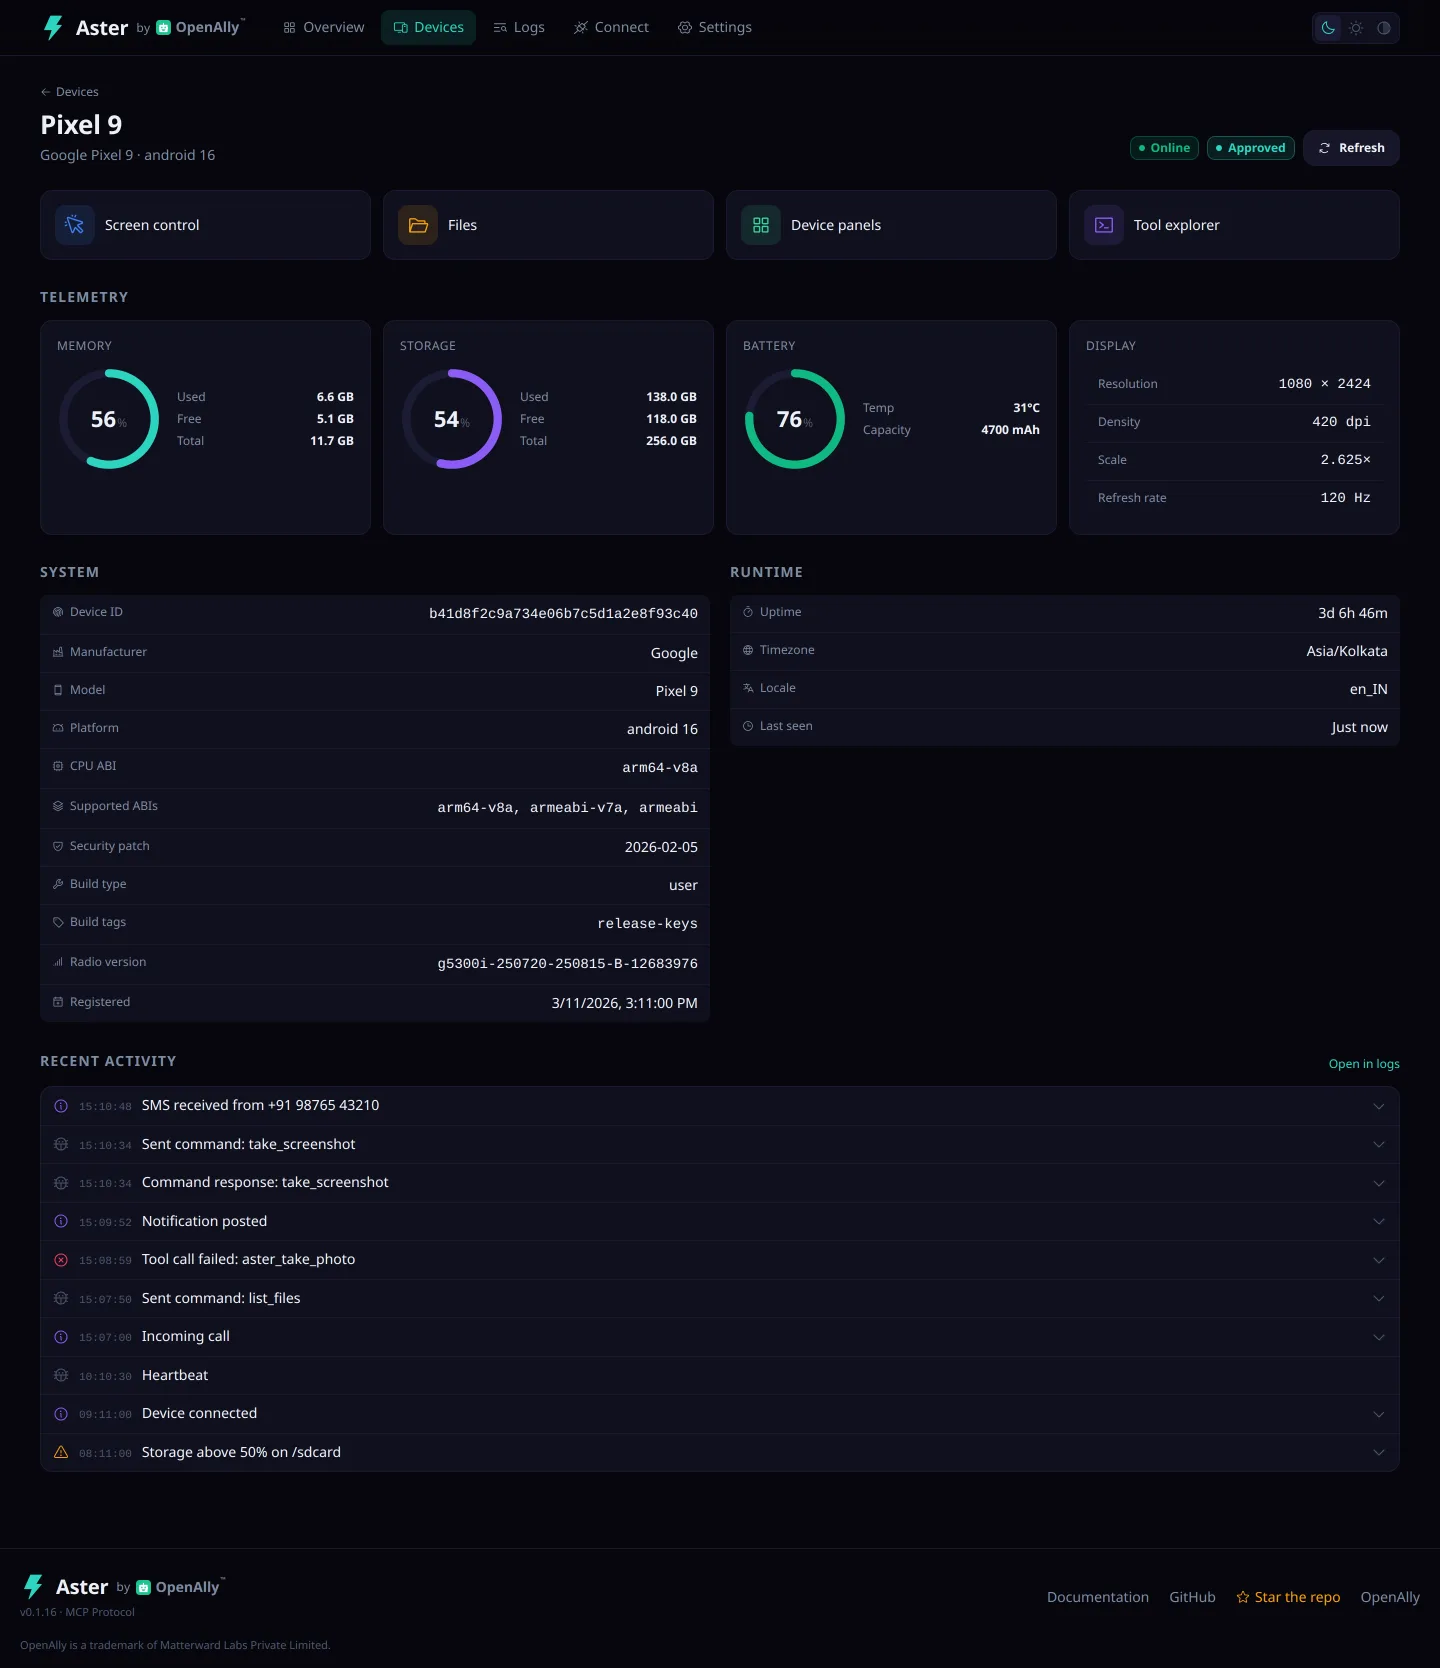1440x1668 pixels.
Task: Click the star icon in Star the repo
Action: click(x=1243, y=1597)
